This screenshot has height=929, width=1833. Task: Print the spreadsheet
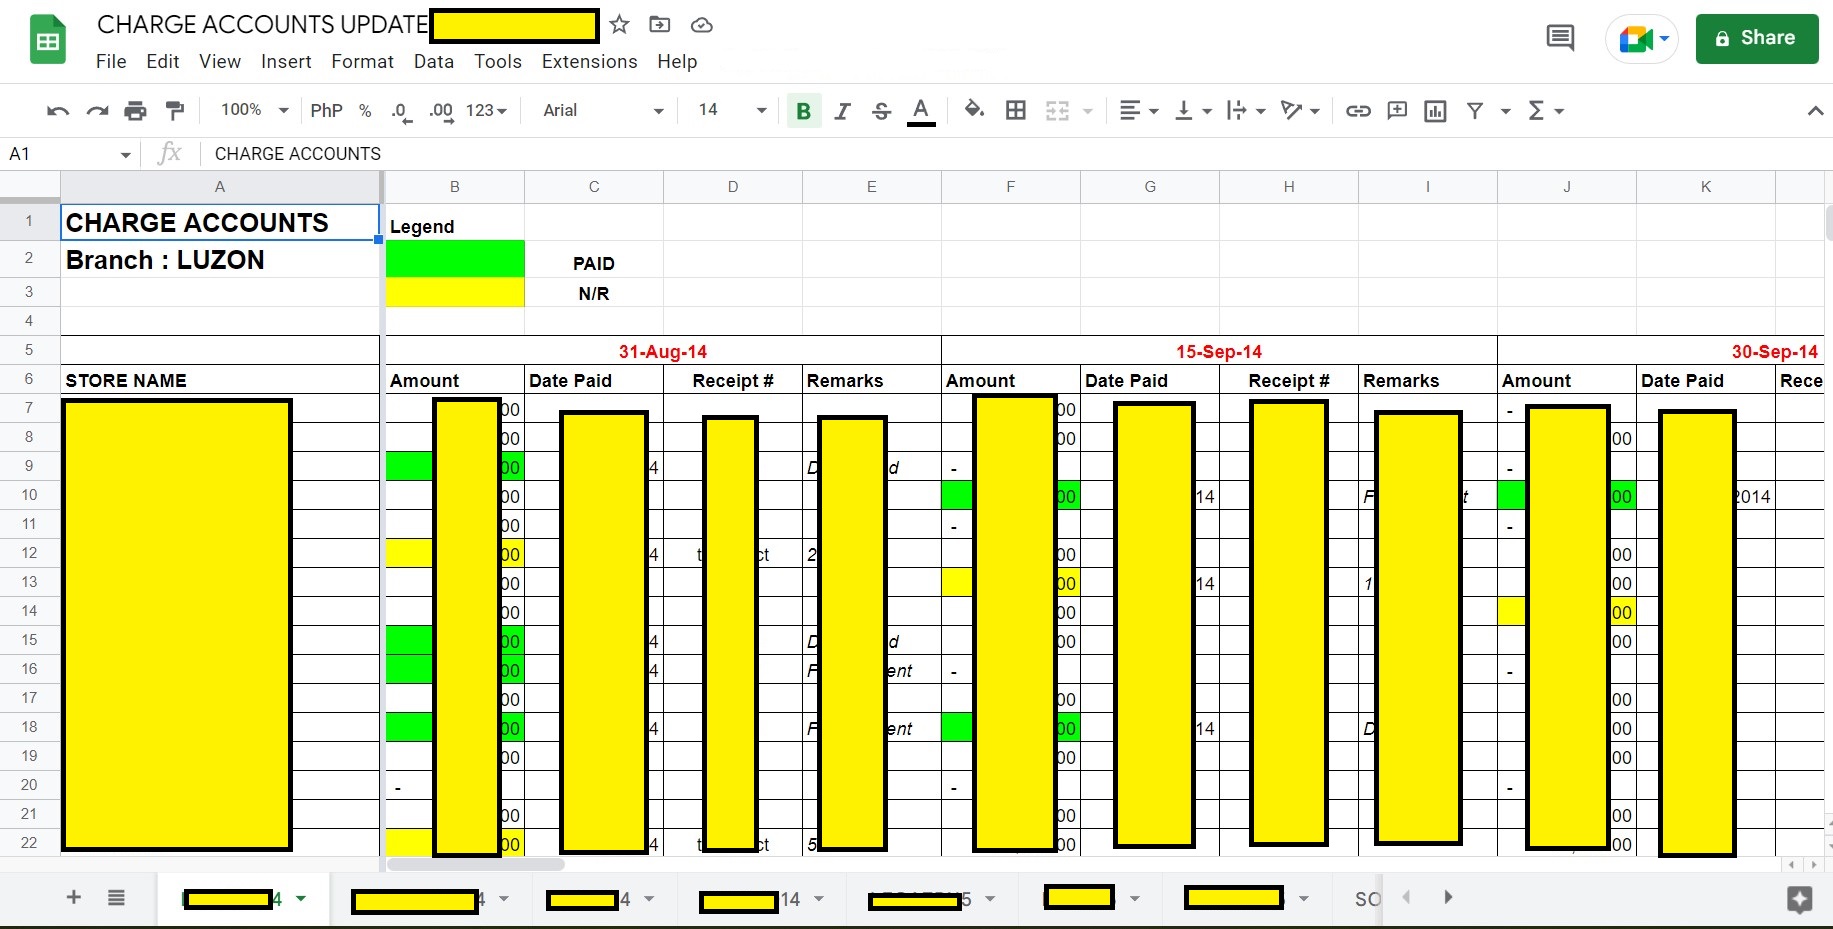tap(135, 111)
